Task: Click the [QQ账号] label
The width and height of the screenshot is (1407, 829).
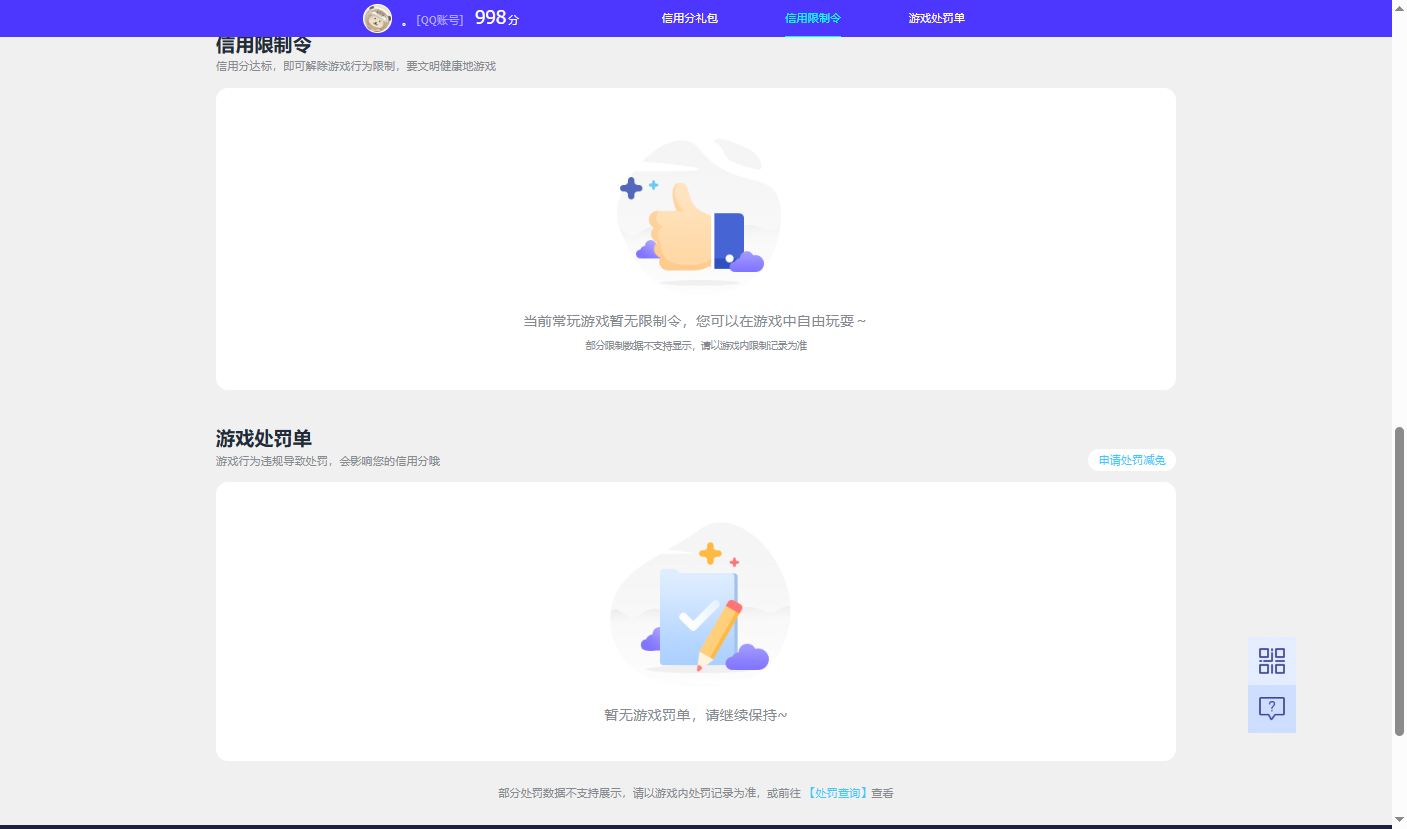Action: [x=440, y=19]
